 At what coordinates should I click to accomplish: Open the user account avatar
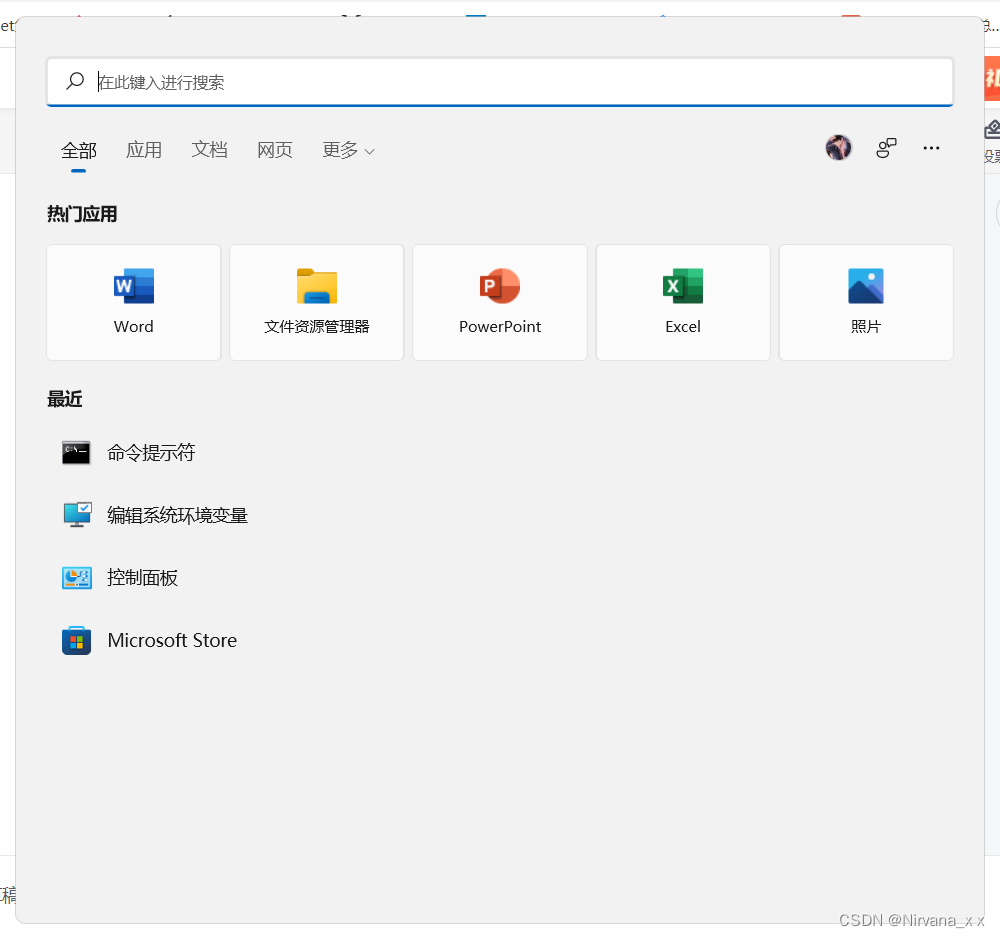point(839,148)
